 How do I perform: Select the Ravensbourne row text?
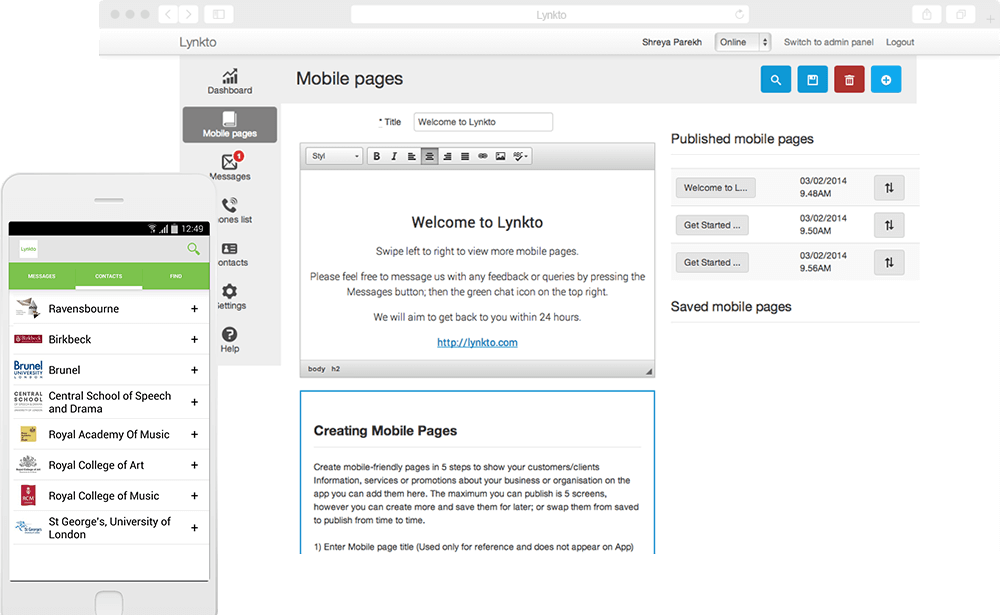84,309
